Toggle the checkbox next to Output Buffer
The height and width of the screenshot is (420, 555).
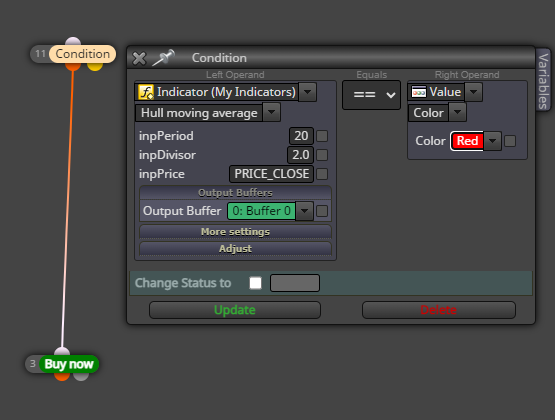point(322,211)
